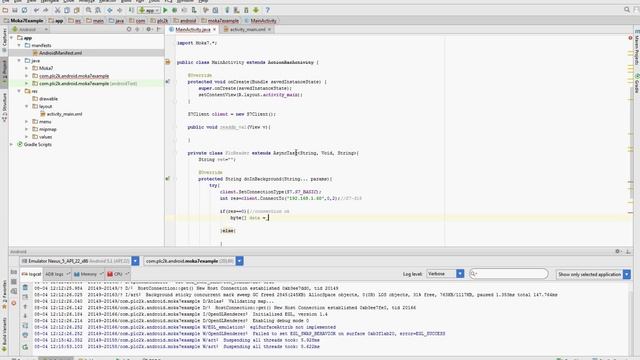The image size is (640, 360).
Task: Click the navigate Back arrow icon
Action: pyautogui.click(x=110, y=10)
